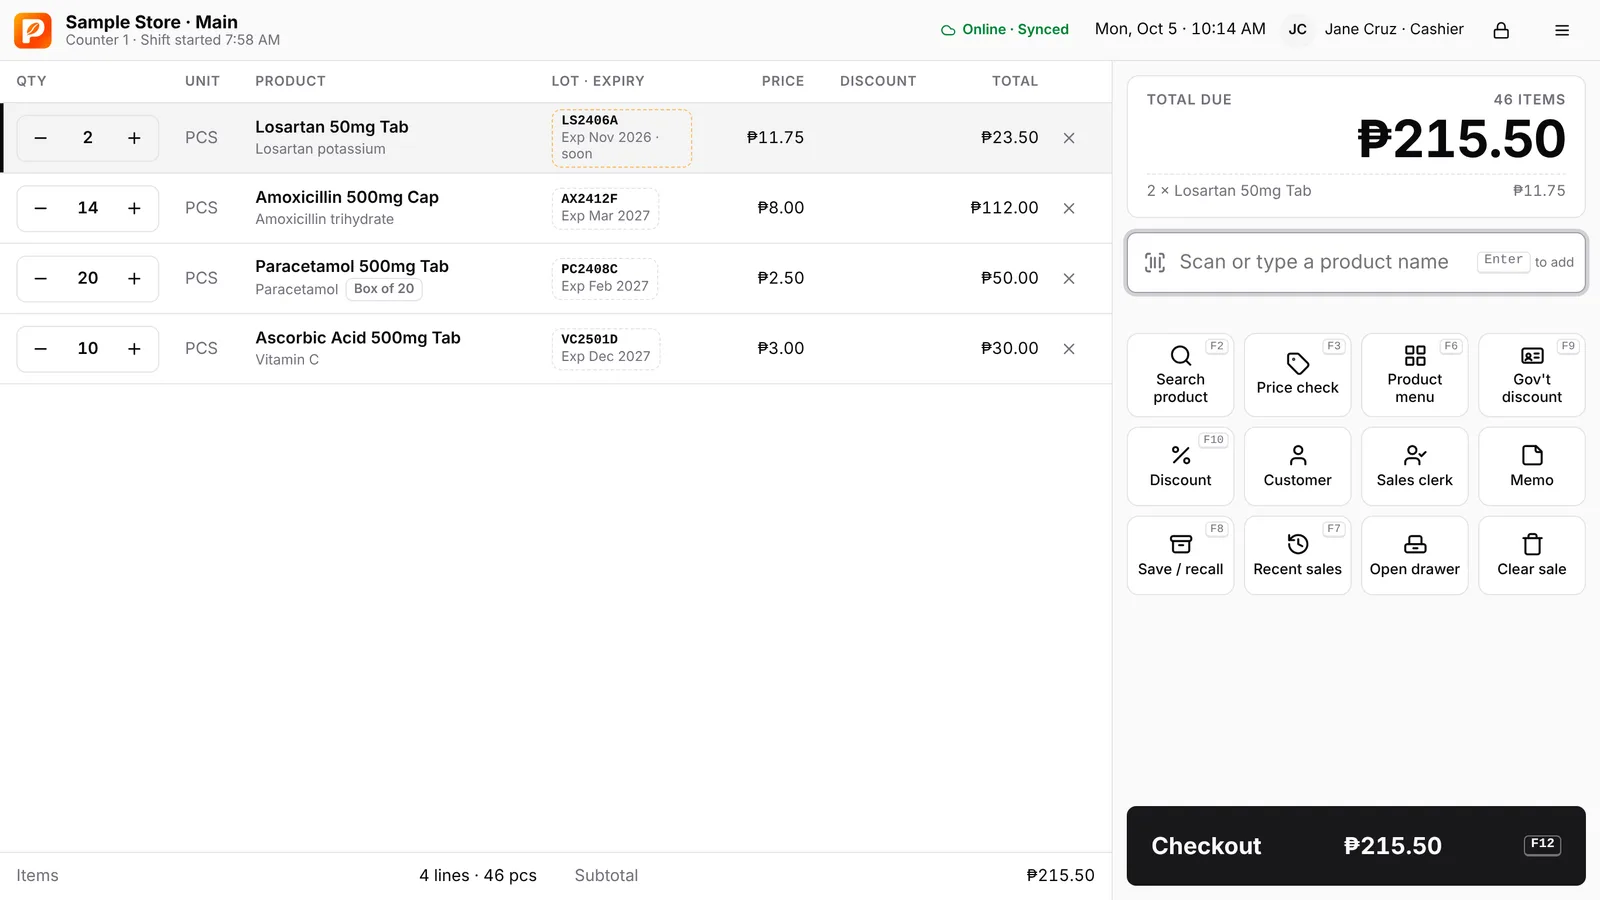Open the Search product tile

coord(1180,375)
